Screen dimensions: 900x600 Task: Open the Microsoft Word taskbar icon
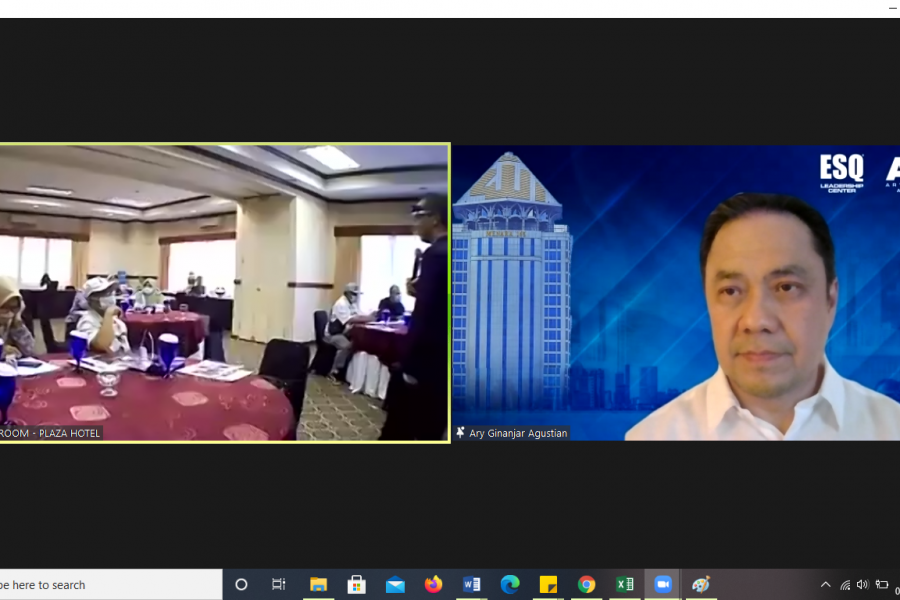[472, 585]
